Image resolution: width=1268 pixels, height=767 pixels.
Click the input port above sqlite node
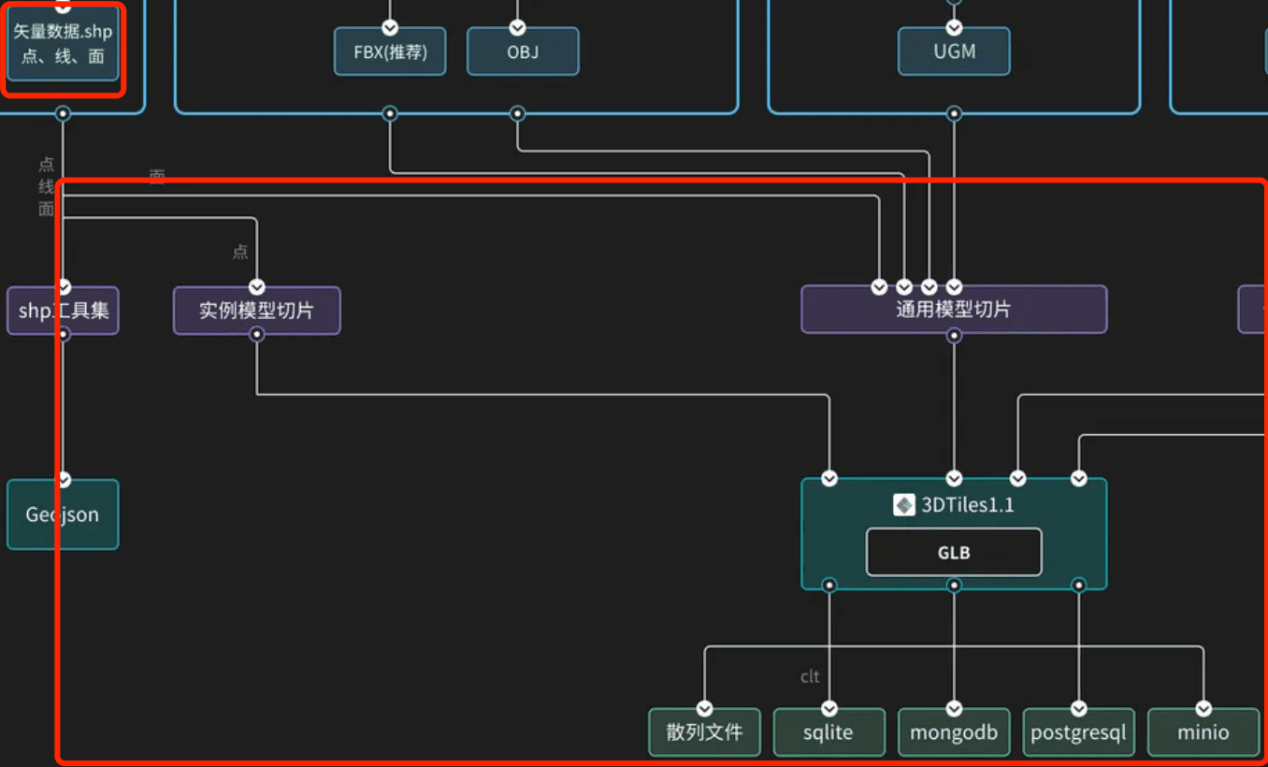click(829, 709)
